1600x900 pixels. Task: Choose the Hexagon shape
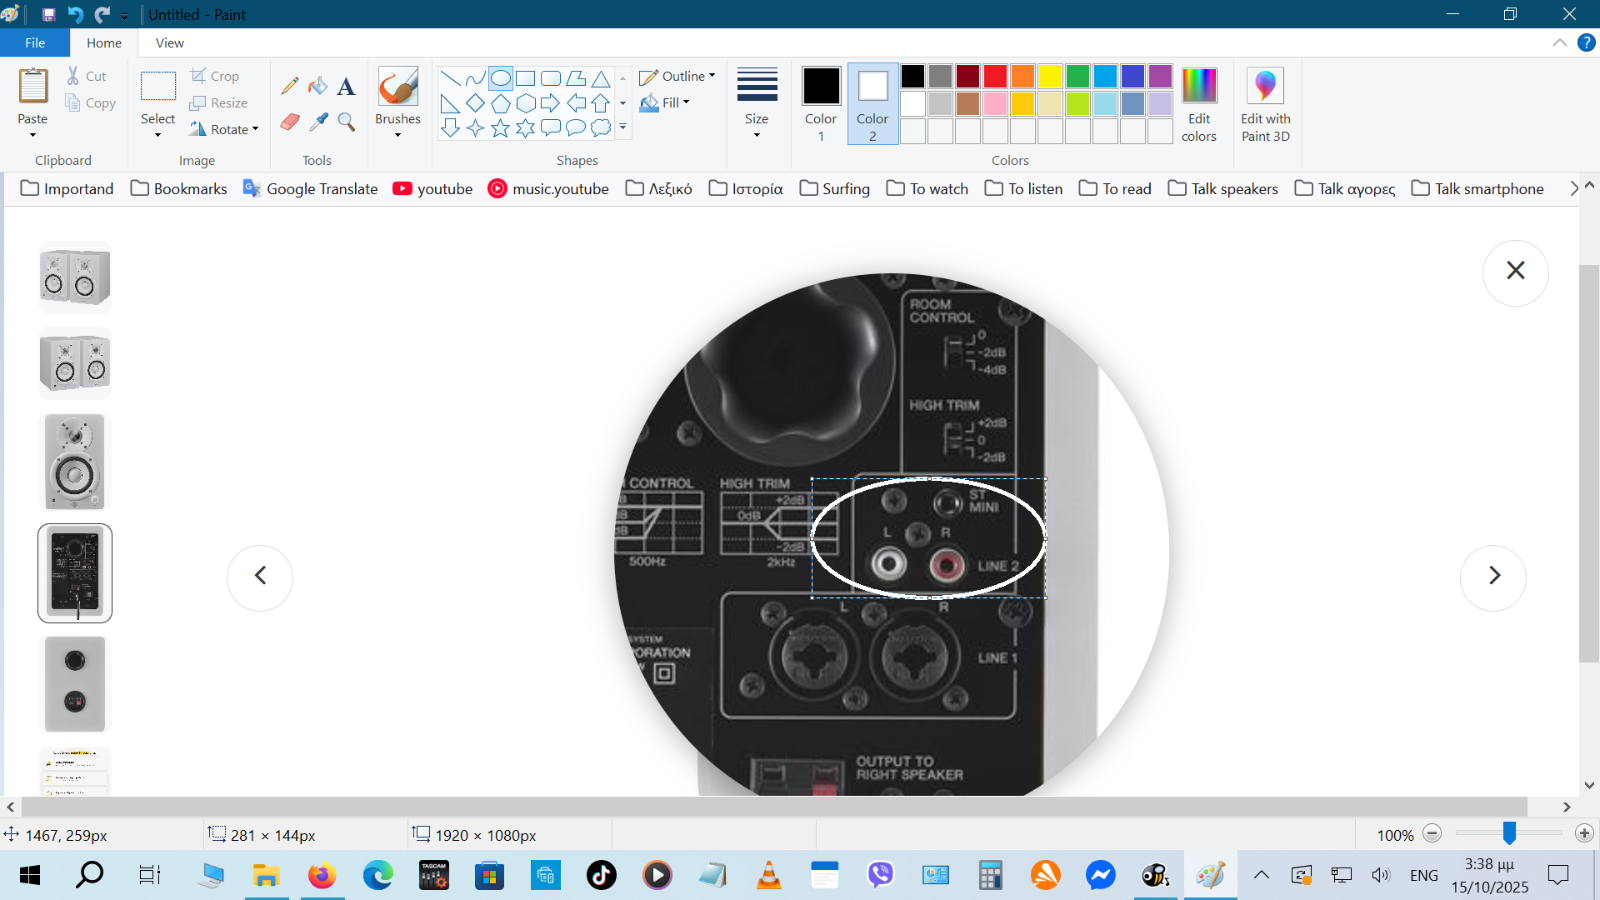[526, 103]
